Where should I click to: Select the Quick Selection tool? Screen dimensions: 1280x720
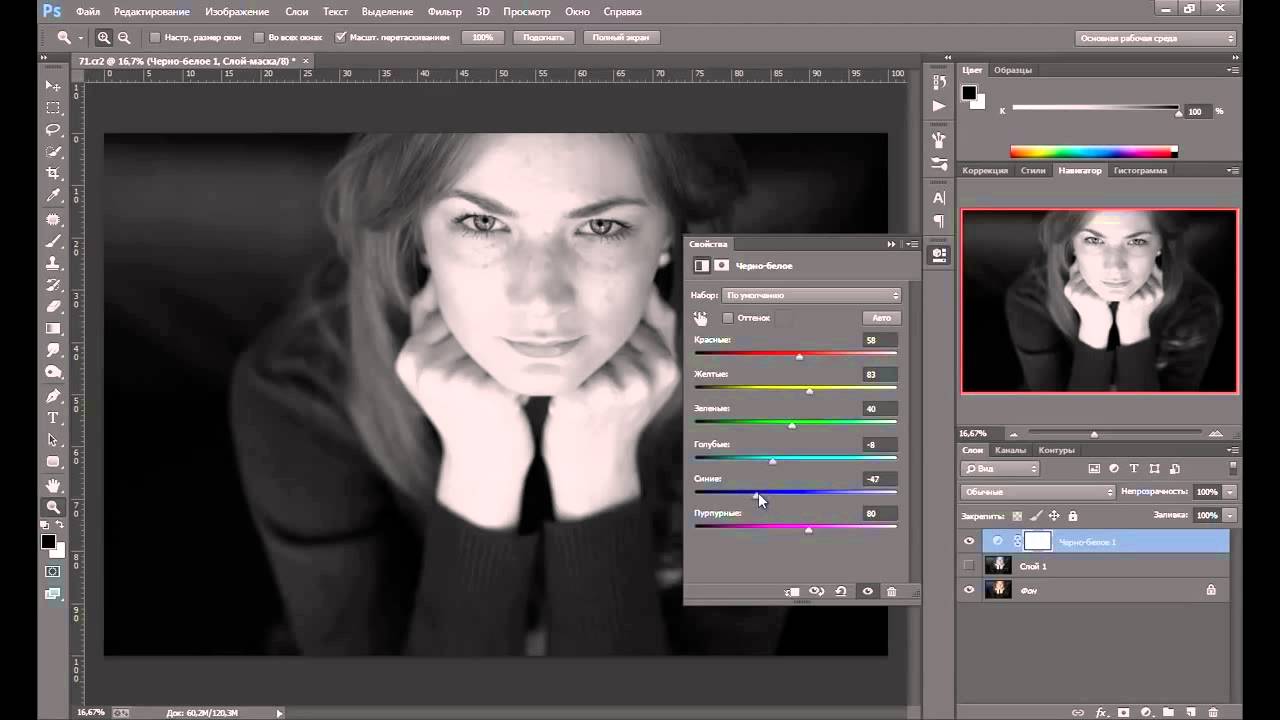click(54, 152)
